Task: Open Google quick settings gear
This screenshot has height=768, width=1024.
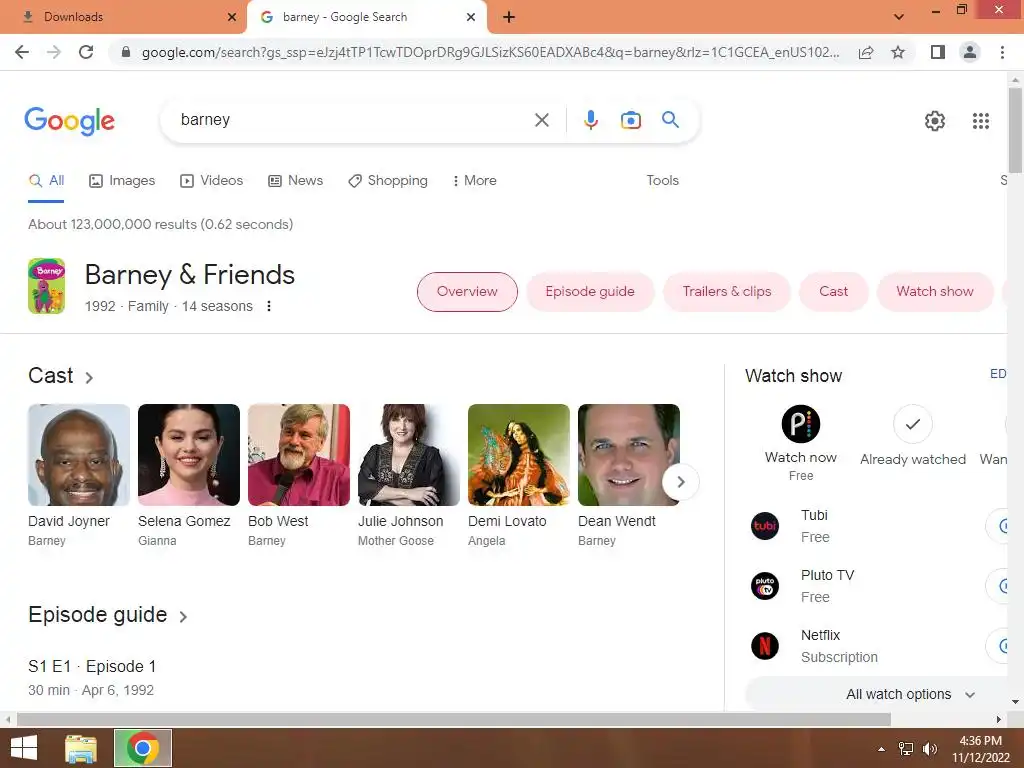Action: [935, 121]
